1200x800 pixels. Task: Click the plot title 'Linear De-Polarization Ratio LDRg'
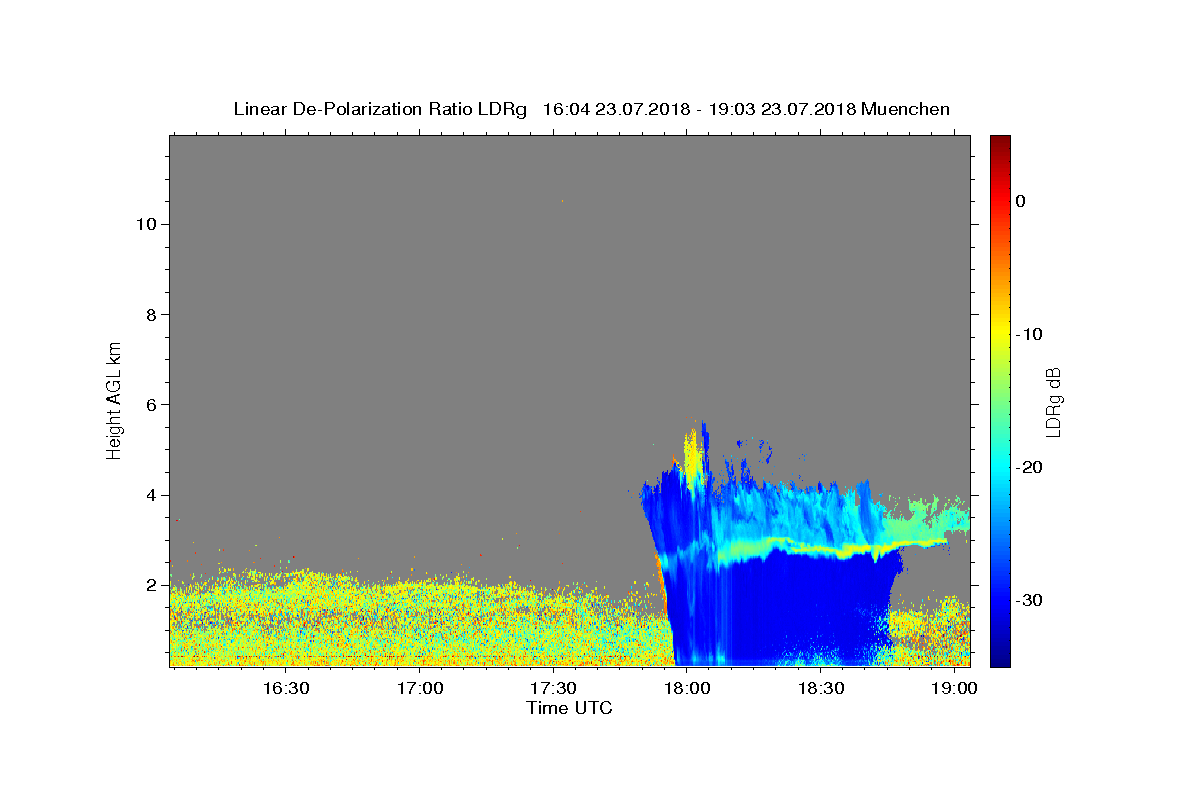[x=379, y=109]
